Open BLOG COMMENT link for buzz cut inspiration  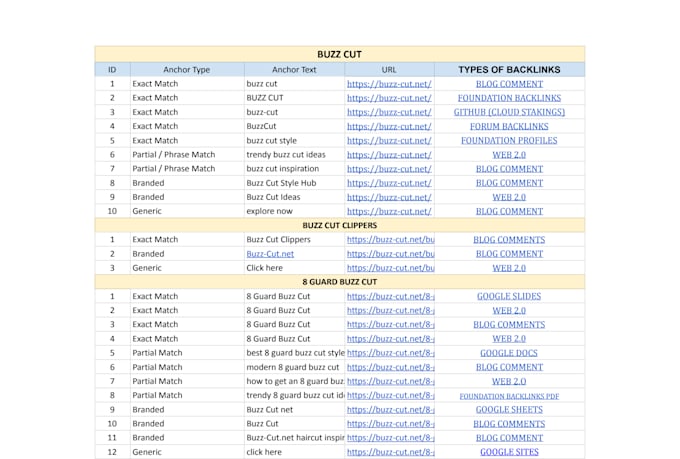tap(509, 169)
